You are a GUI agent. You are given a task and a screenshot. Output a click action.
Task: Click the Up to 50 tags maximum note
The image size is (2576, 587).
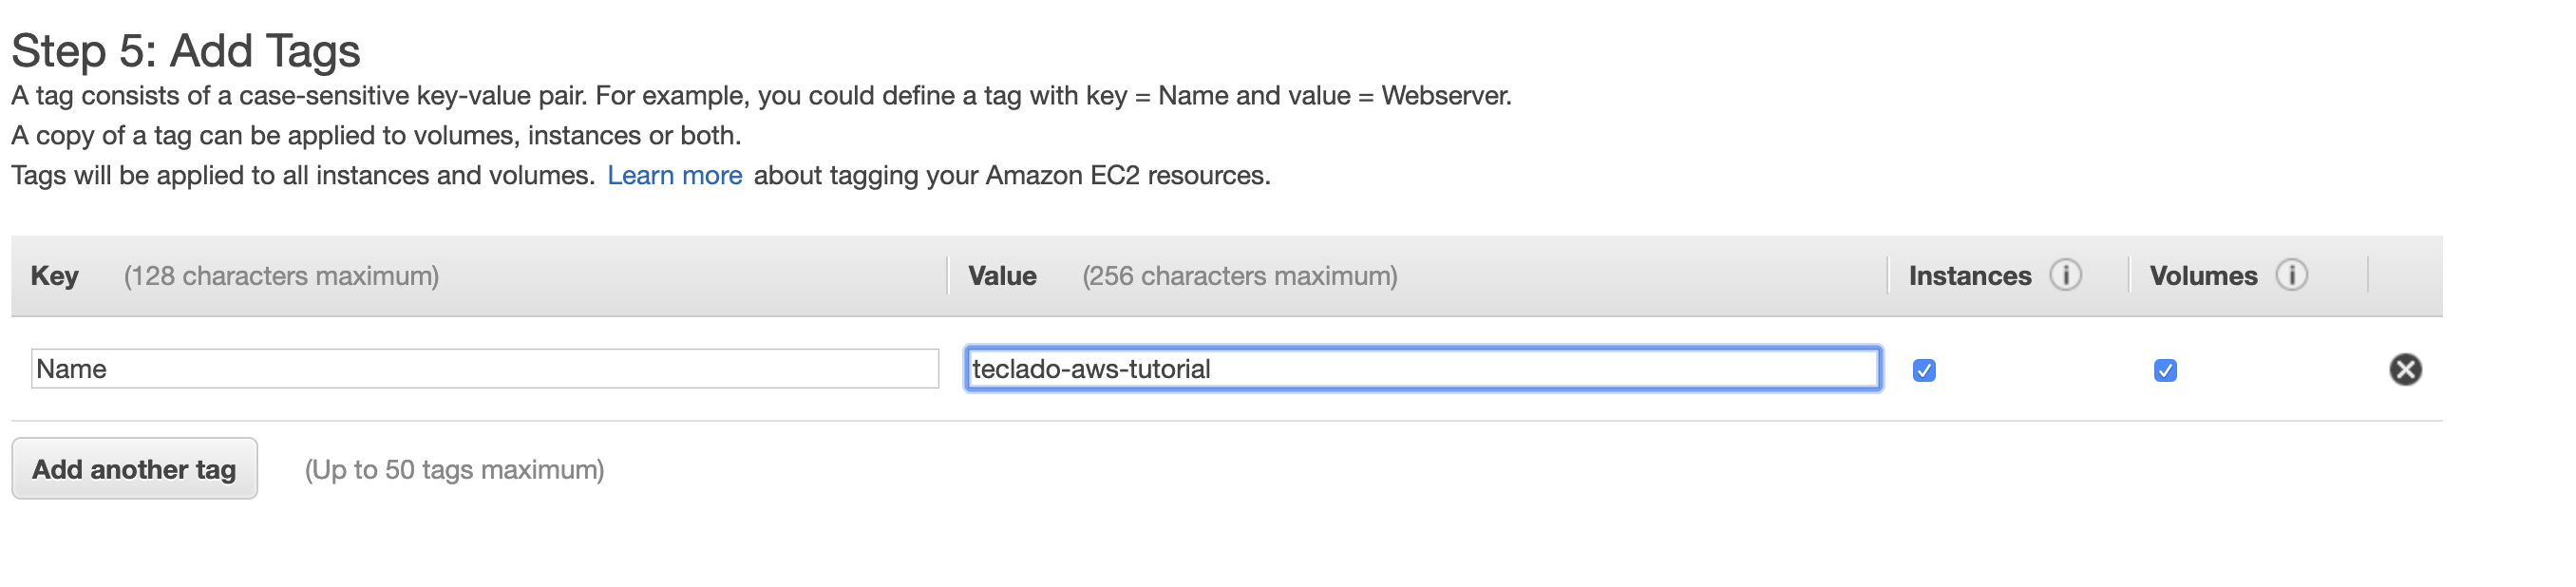454,470
